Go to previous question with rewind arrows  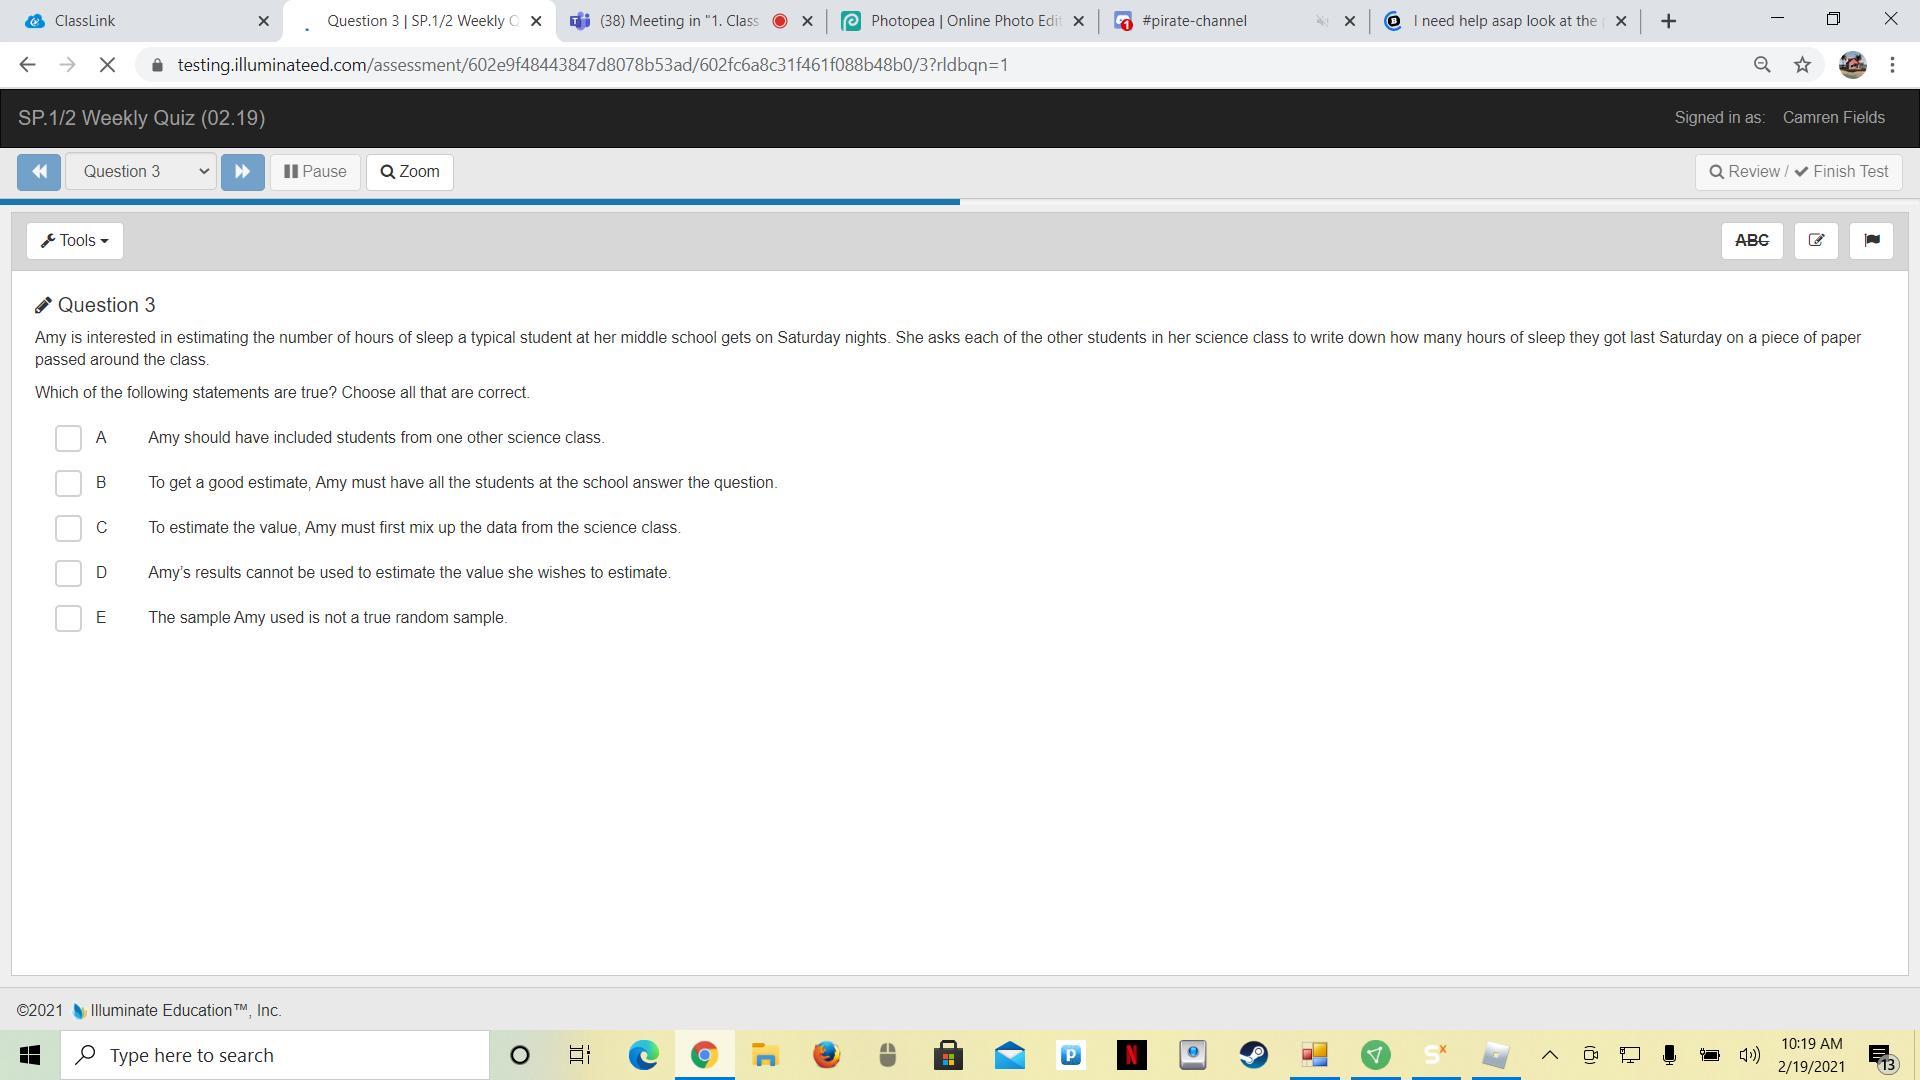click(39, 172)
